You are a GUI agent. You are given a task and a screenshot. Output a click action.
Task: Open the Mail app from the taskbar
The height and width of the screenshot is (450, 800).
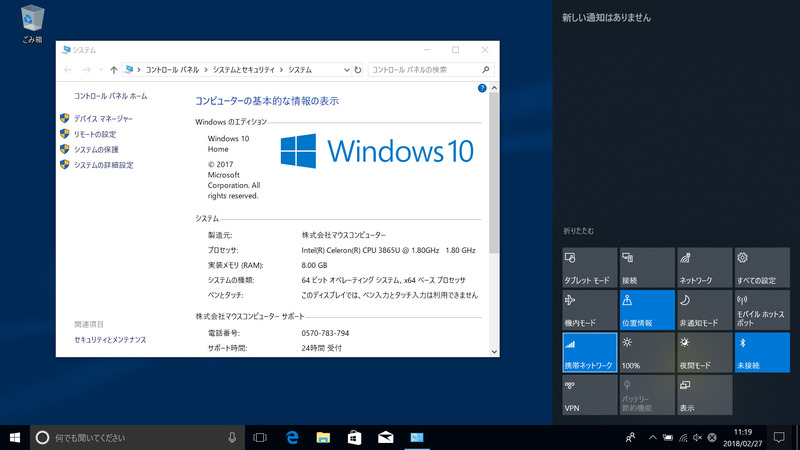pos(386,437)
